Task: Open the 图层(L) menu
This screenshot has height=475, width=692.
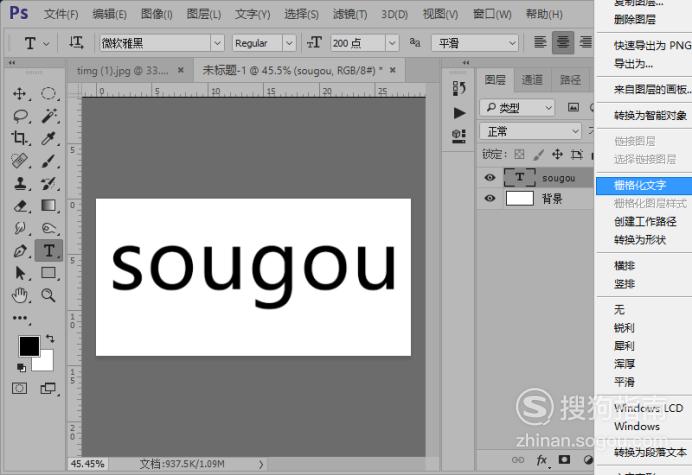Action: click(203, 14)
